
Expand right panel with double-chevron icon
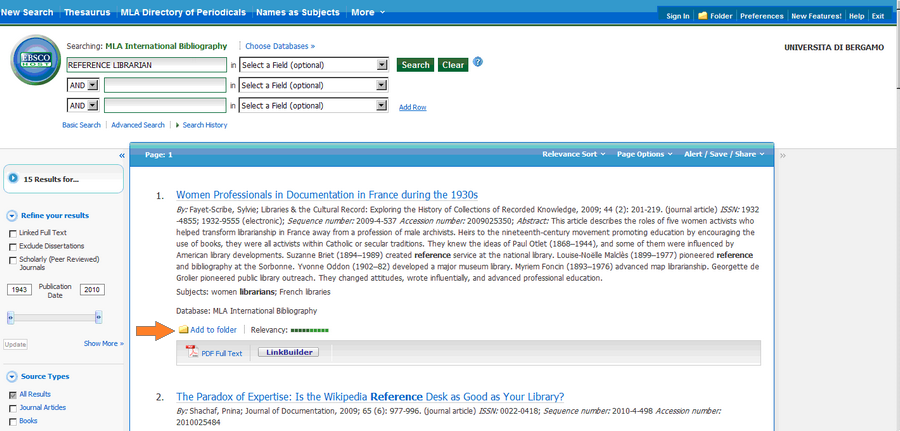click(x=782, y=156)
